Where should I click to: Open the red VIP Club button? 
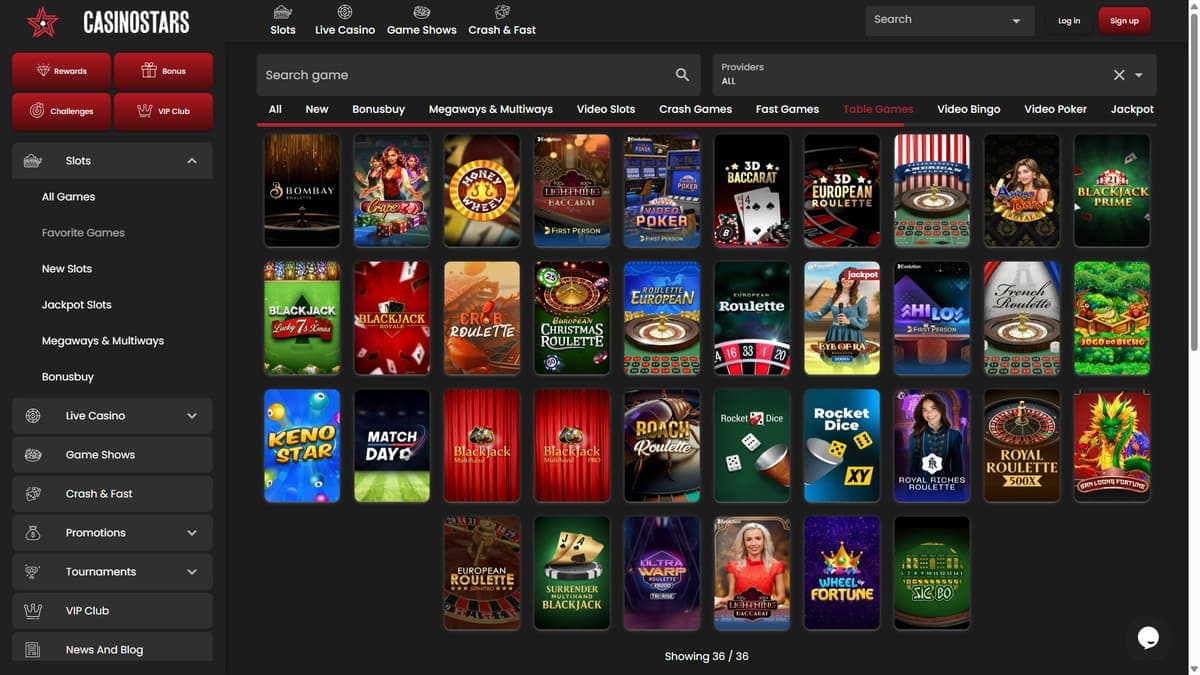(163, 111)
